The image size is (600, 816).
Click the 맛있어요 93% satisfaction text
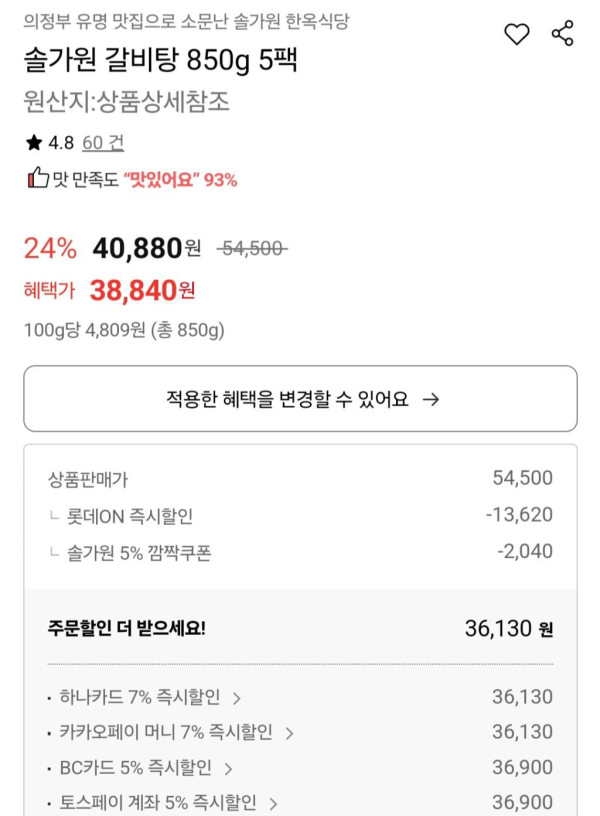click(180, 180)
